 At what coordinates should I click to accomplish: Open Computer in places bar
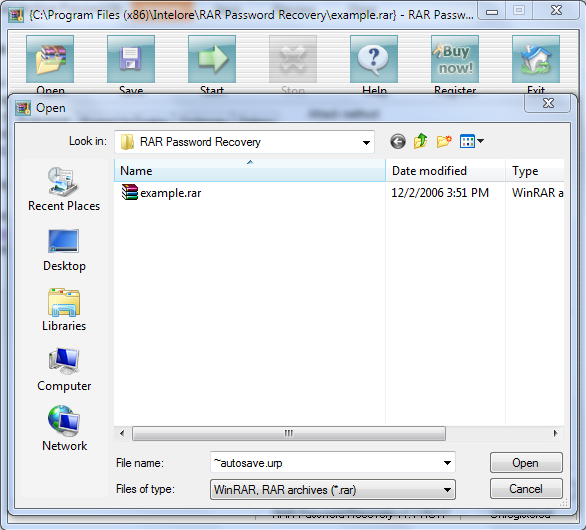(x=64, y=370)
